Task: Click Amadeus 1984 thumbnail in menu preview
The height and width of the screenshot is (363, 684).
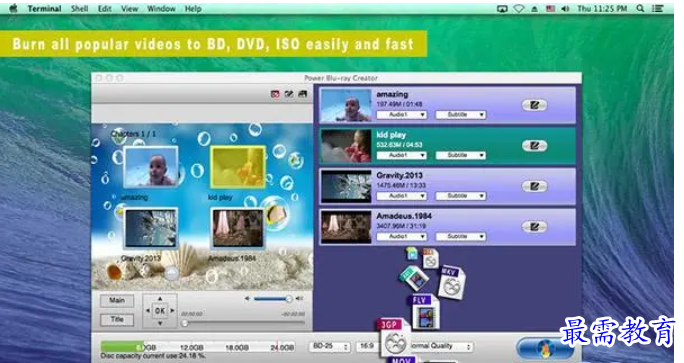Action: 238,228
